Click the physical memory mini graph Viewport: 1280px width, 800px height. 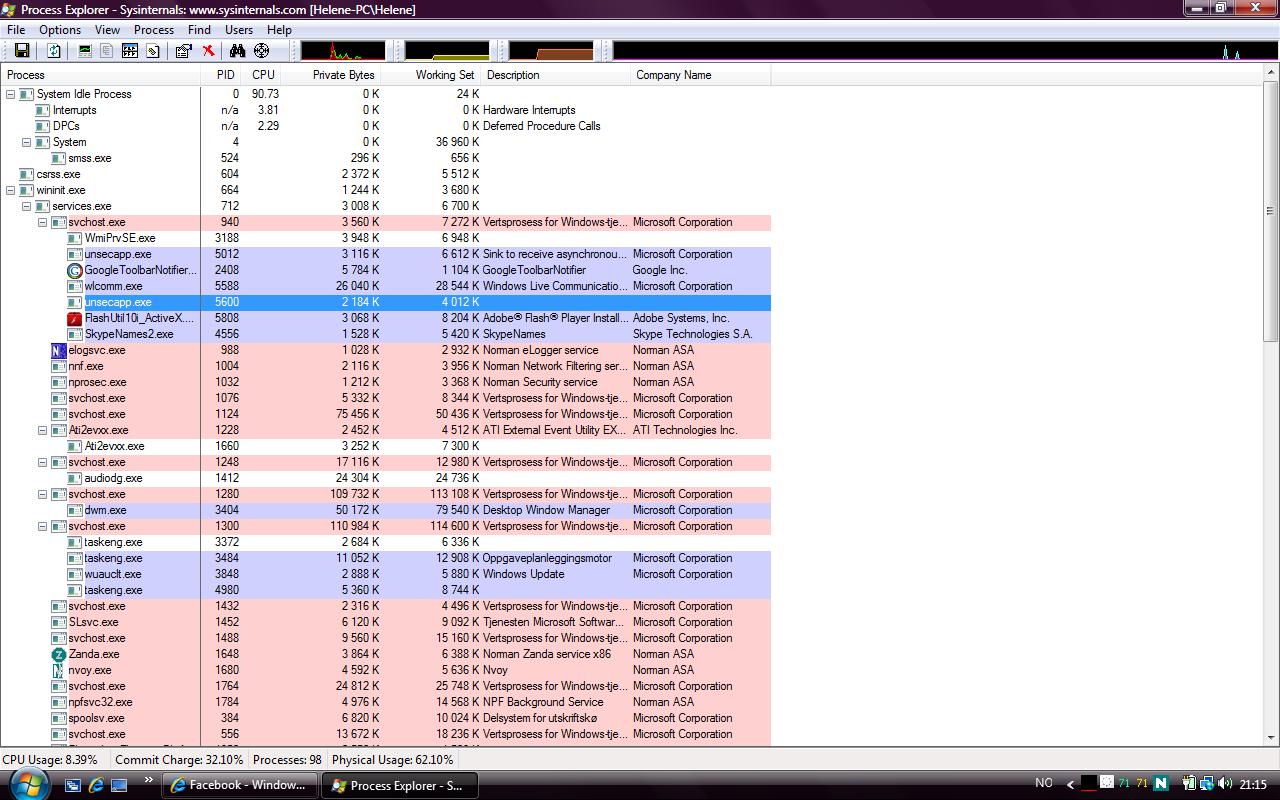(x=551, y=51)
